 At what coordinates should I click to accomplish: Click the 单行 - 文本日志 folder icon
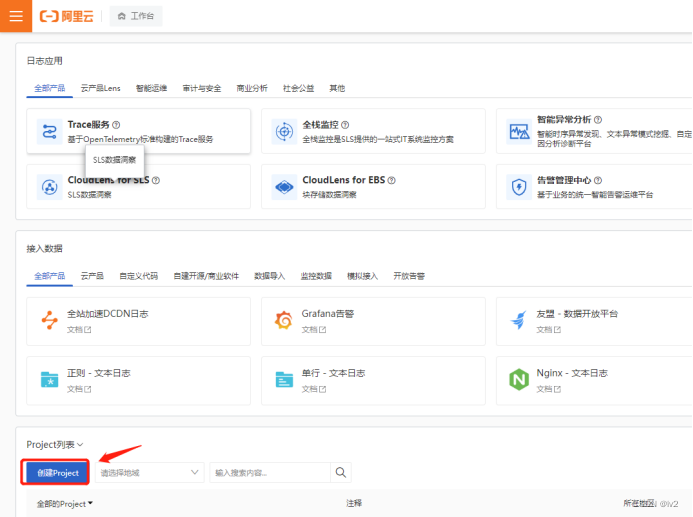point(284,380)
